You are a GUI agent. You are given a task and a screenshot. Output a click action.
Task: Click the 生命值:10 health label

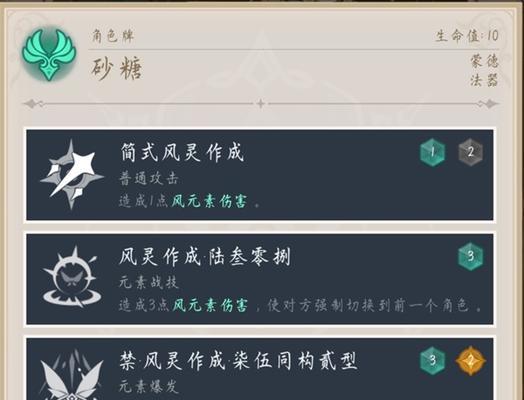(x=467, y=35)
